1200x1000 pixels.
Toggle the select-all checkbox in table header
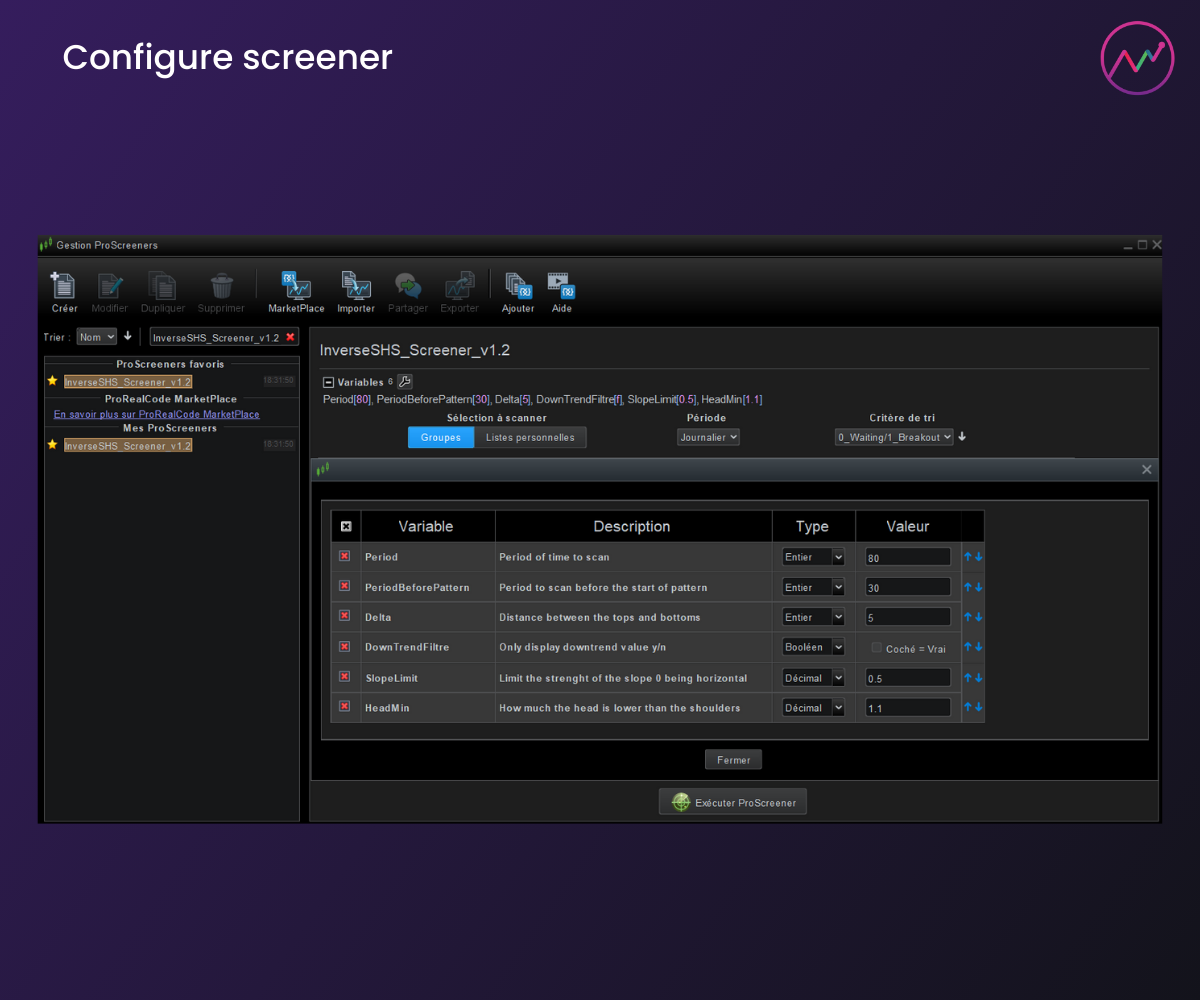pyautogui.click(x=346, y=526)
